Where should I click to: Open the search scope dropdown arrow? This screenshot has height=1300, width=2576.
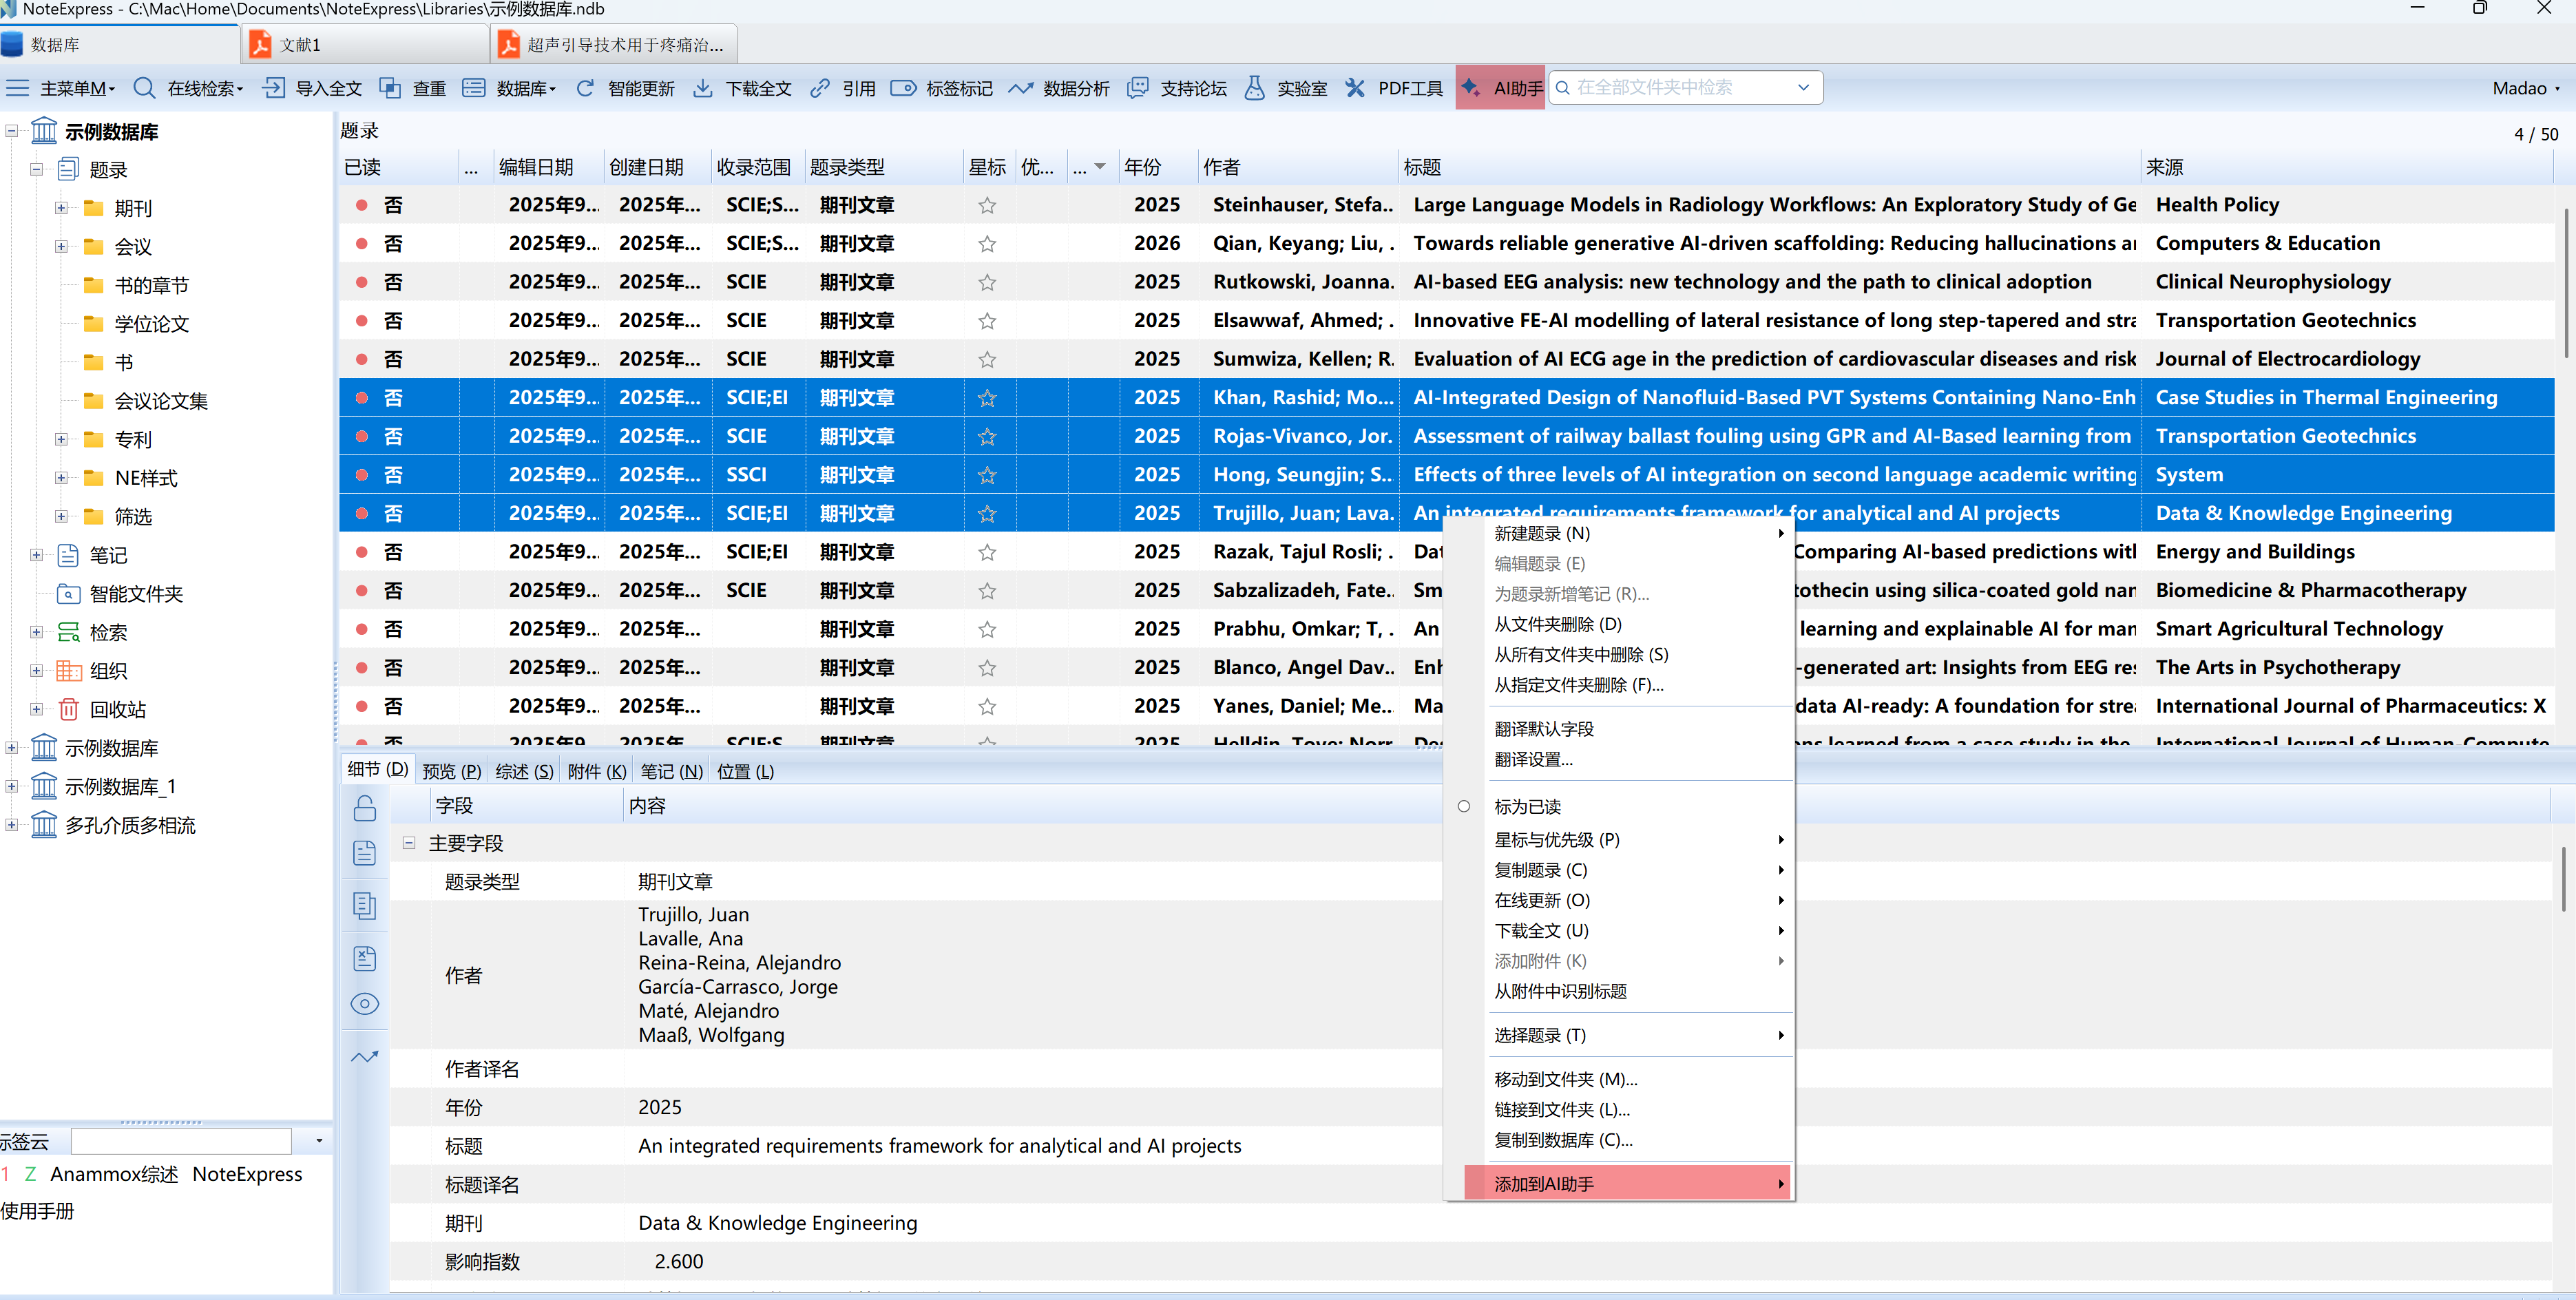coord(1803,88)
